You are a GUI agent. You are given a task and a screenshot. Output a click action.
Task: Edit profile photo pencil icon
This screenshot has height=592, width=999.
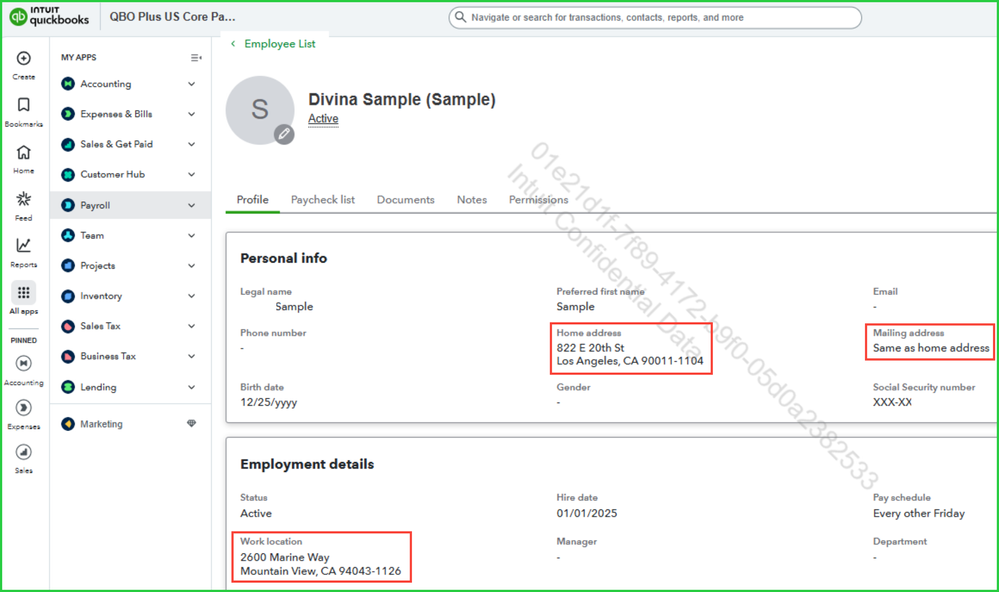(x=284, y=134)
